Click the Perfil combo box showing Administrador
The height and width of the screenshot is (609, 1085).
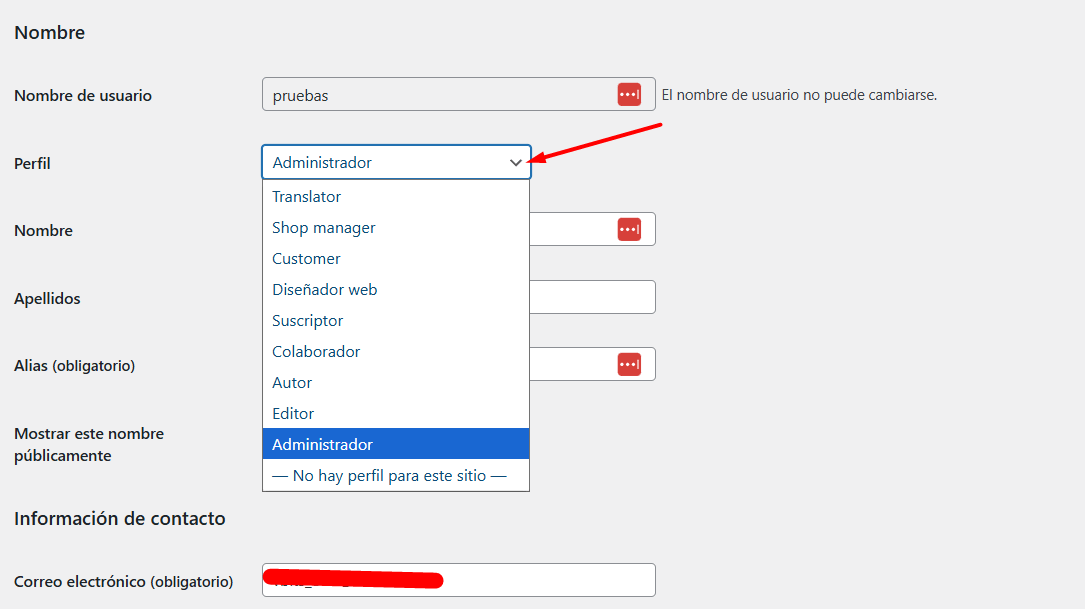tap(385, 163)
